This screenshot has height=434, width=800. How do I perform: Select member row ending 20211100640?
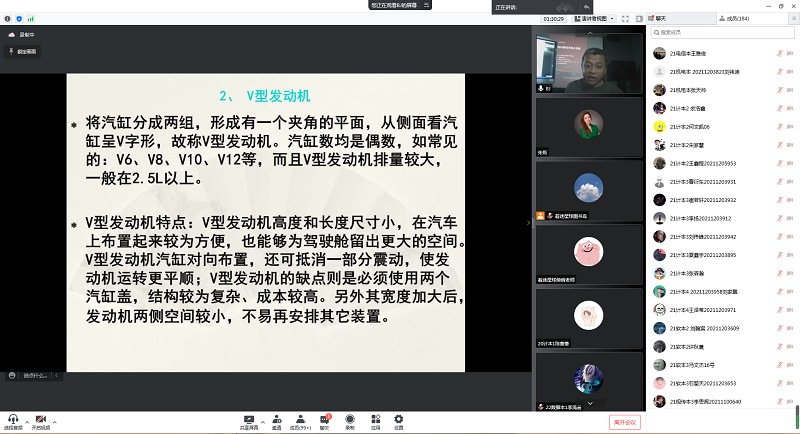723,402
